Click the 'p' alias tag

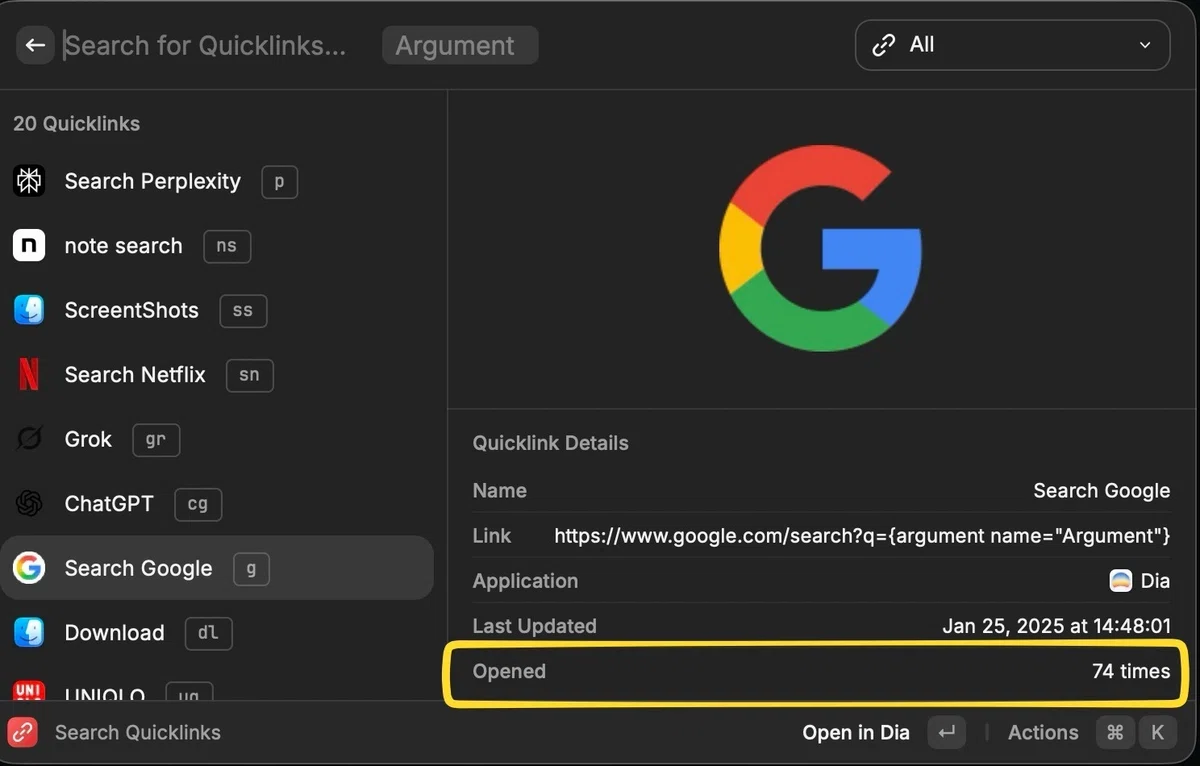pos(279,182)
